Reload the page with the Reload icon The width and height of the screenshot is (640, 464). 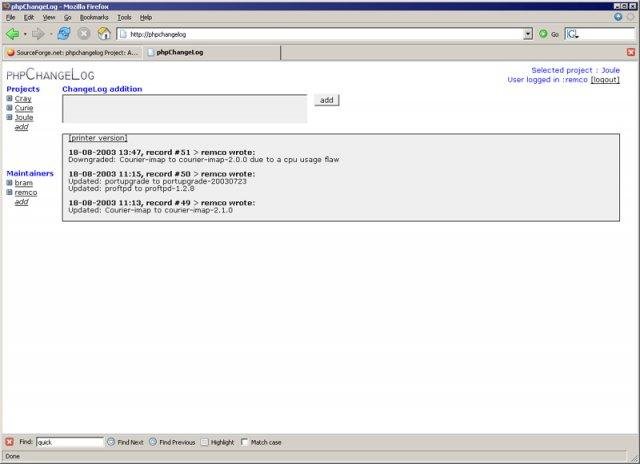pos(64,33)
